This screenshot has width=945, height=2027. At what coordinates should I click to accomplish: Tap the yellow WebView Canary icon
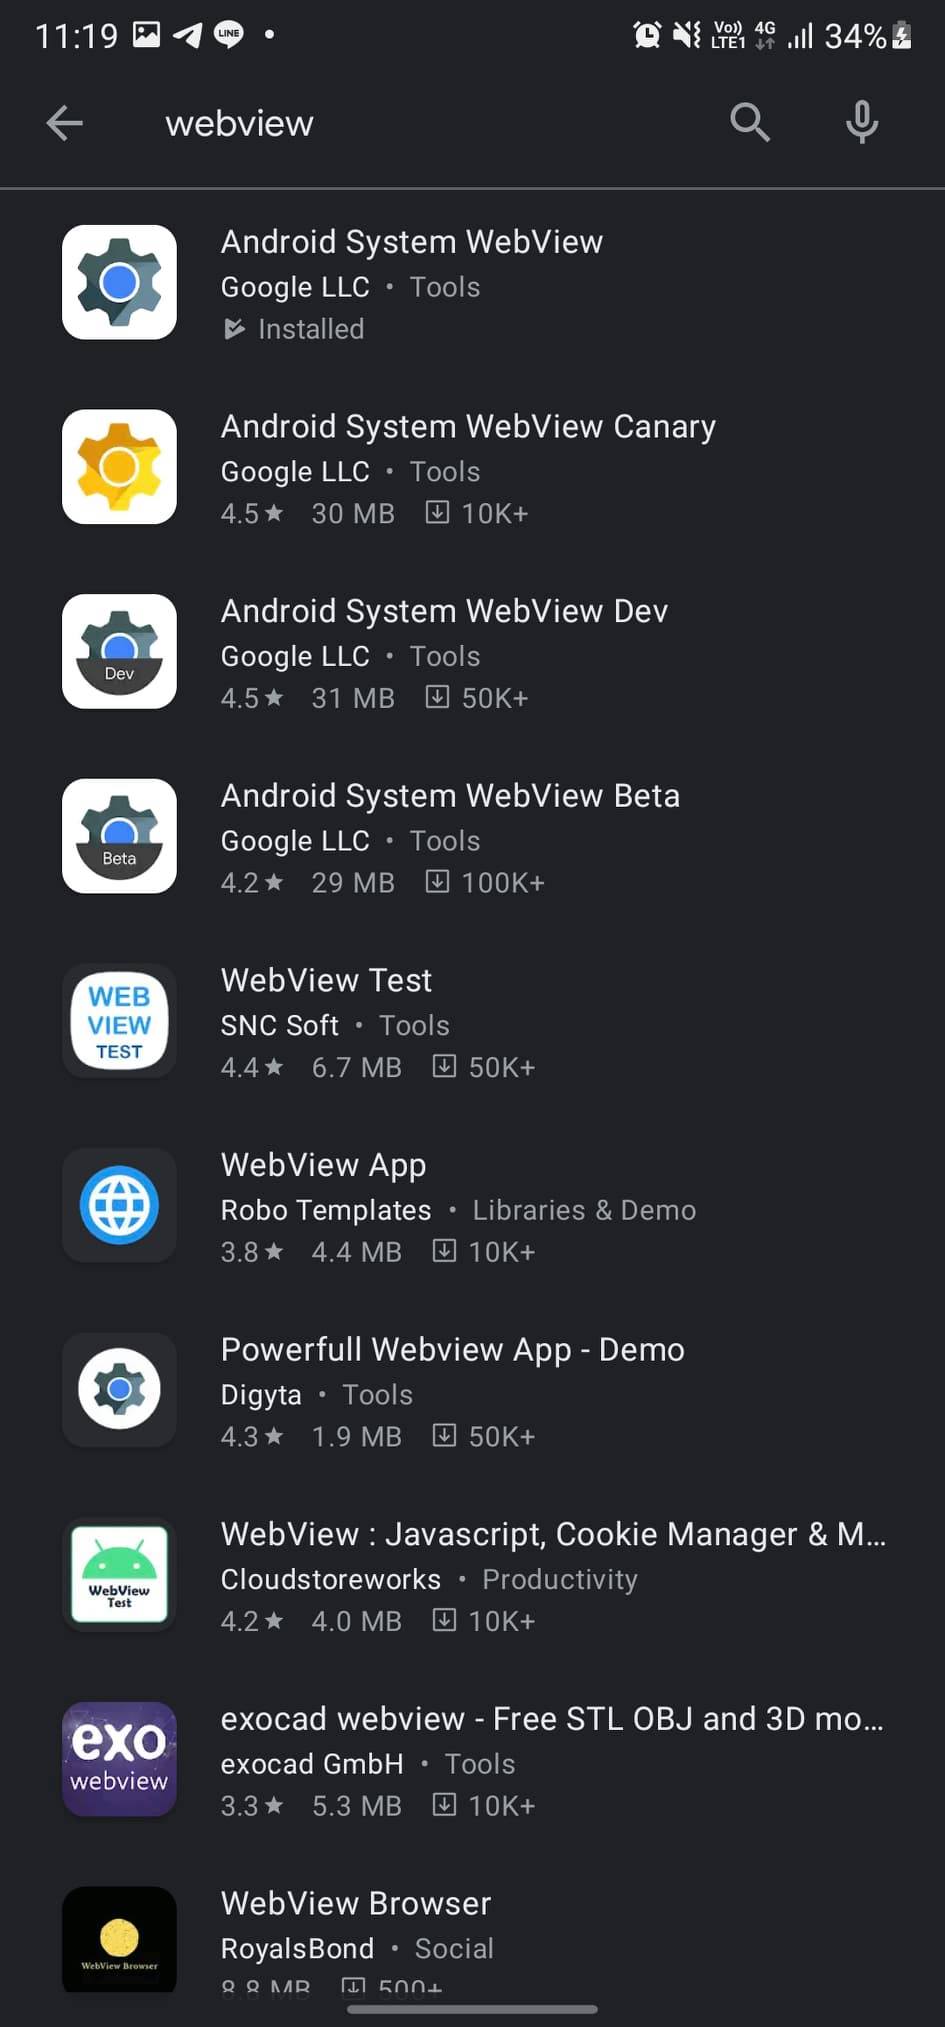coord(119,467)
